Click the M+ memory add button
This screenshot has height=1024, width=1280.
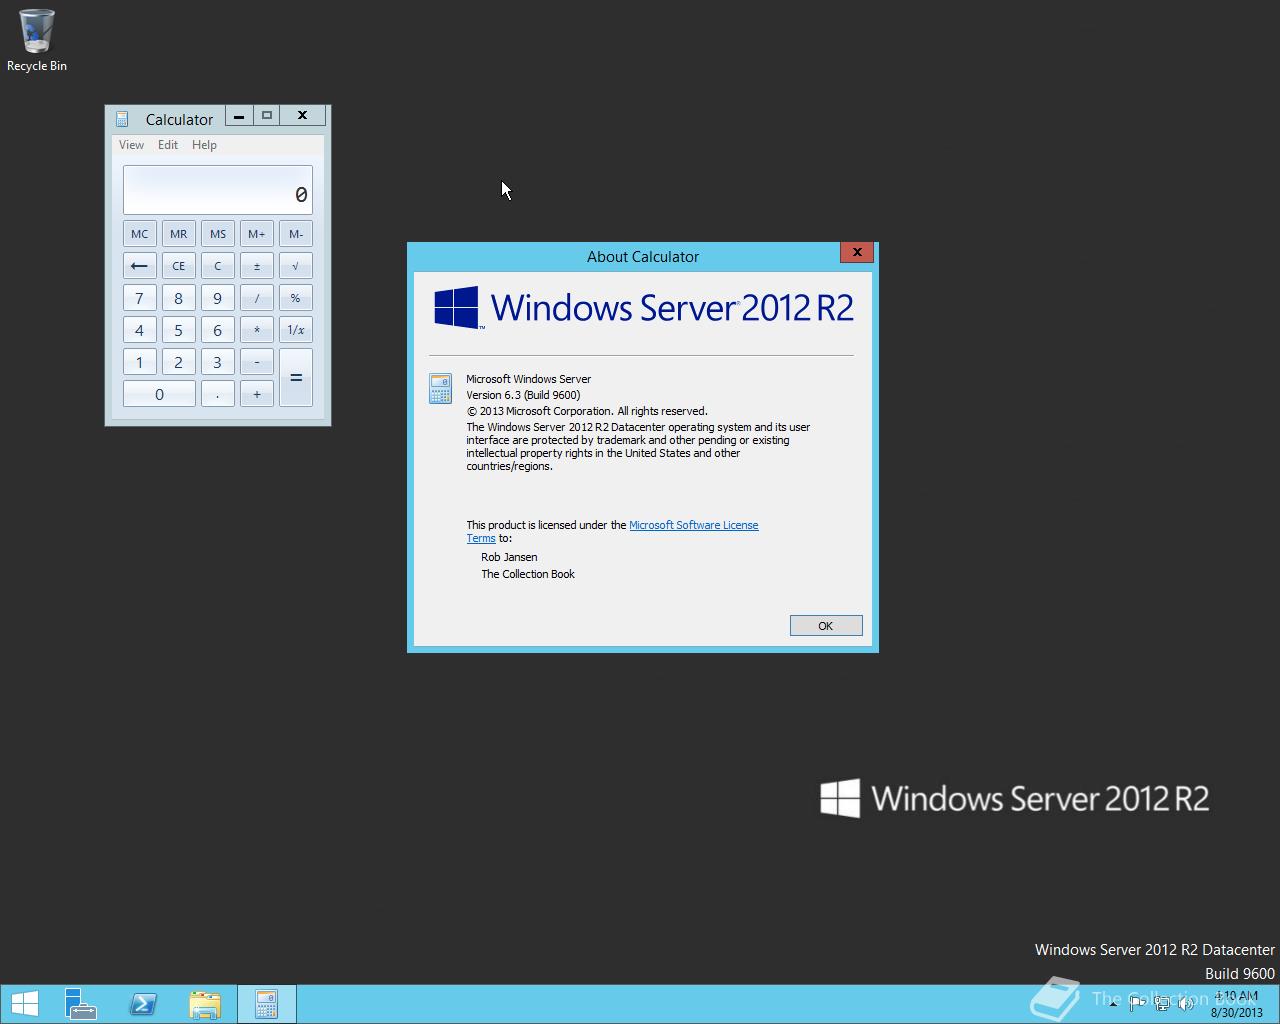(257, 234)
